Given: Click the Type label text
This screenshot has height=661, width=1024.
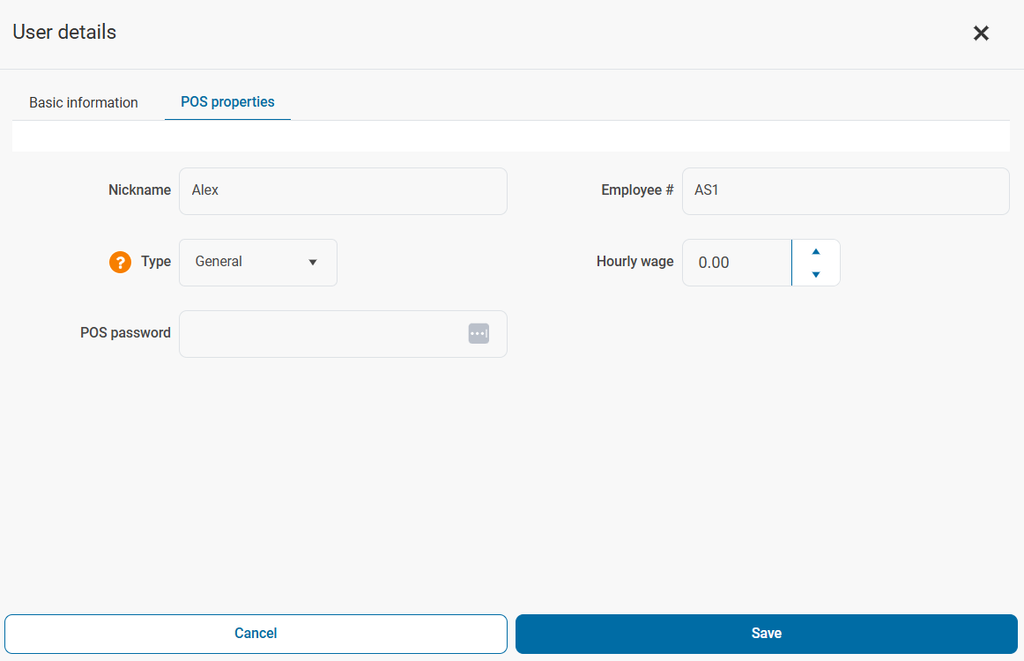Looking at the screenshot, I should (156, 262).
